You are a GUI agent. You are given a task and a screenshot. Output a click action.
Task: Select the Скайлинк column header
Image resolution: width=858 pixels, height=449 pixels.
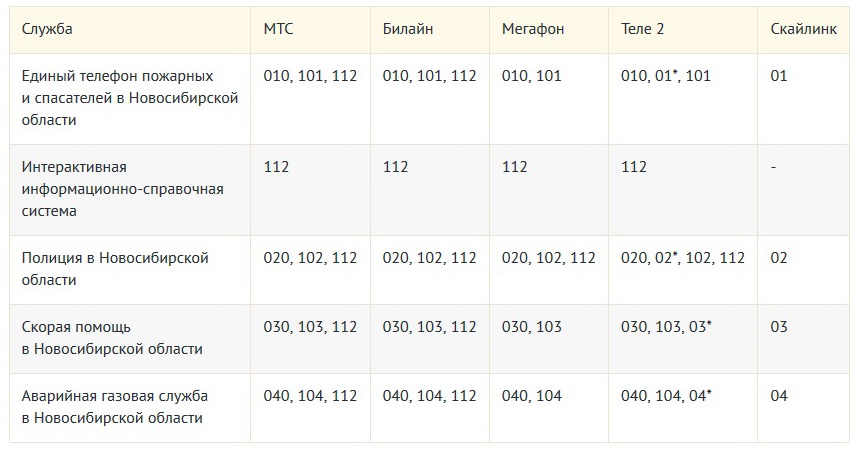[804, 29]
